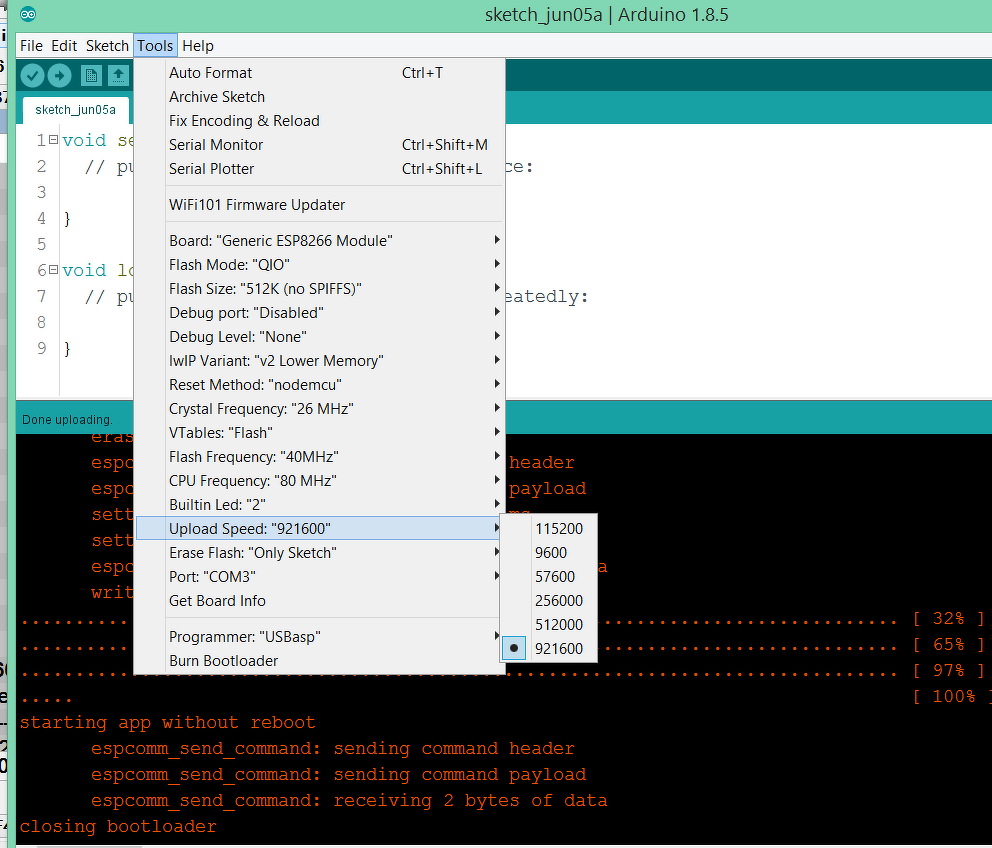Image resolution: width=992 pixels, height=848 pixels.
Task: Select the sketch_jun05a tab
Action: tap(75, 109)
